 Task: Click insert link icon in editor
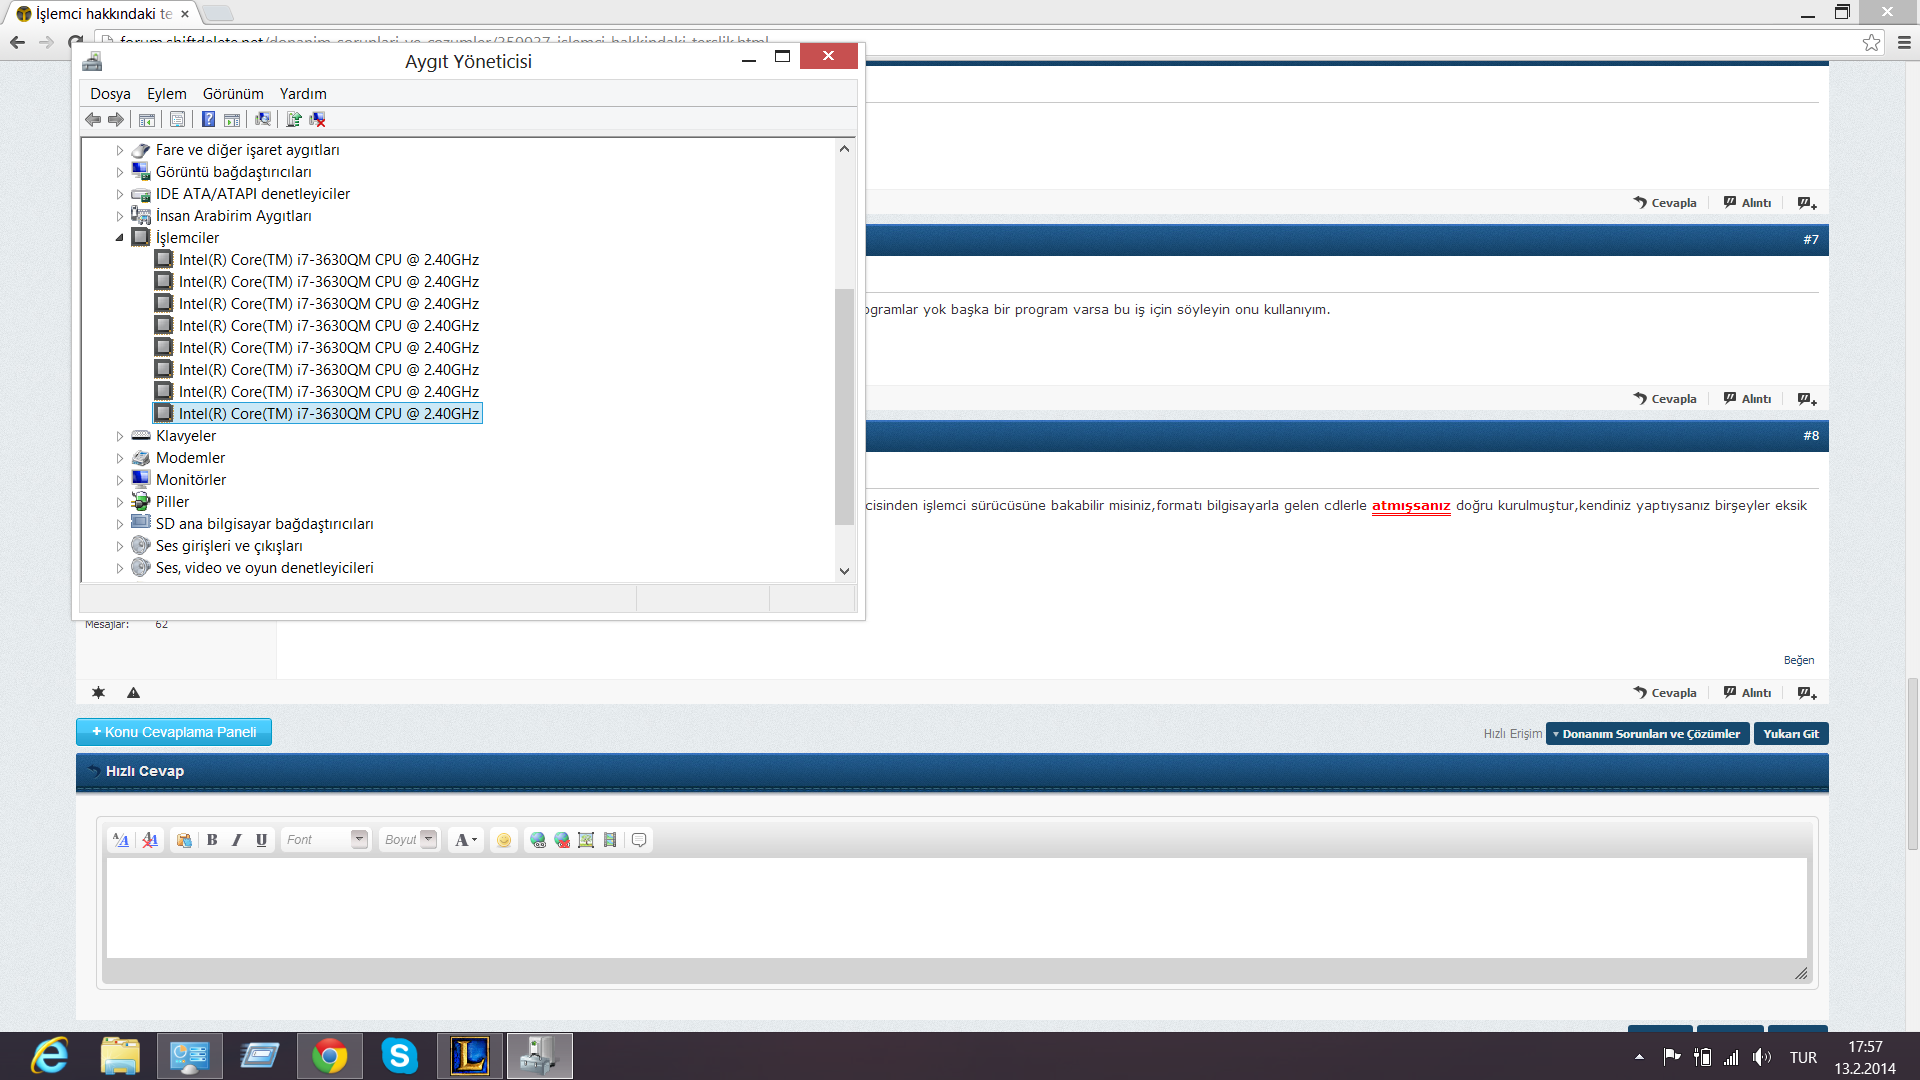(538, 840)
